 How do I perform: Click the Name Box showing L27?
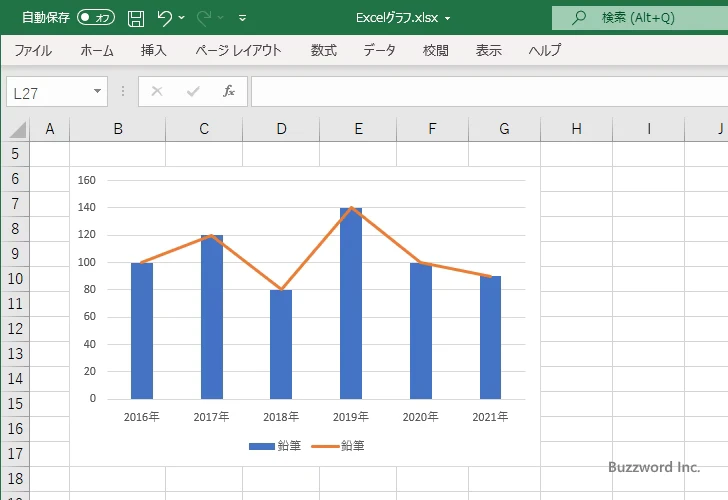(49, 92)
